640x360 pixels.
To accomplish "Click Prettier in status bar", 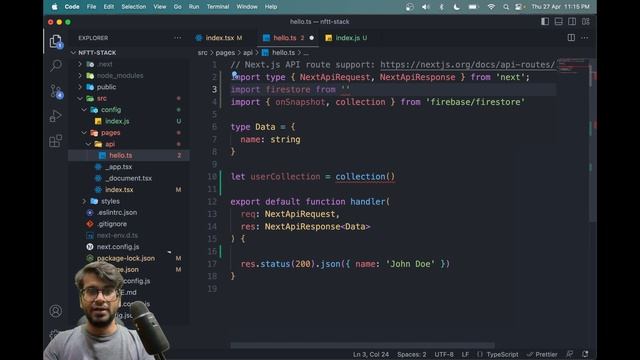I will coord(542,354).
